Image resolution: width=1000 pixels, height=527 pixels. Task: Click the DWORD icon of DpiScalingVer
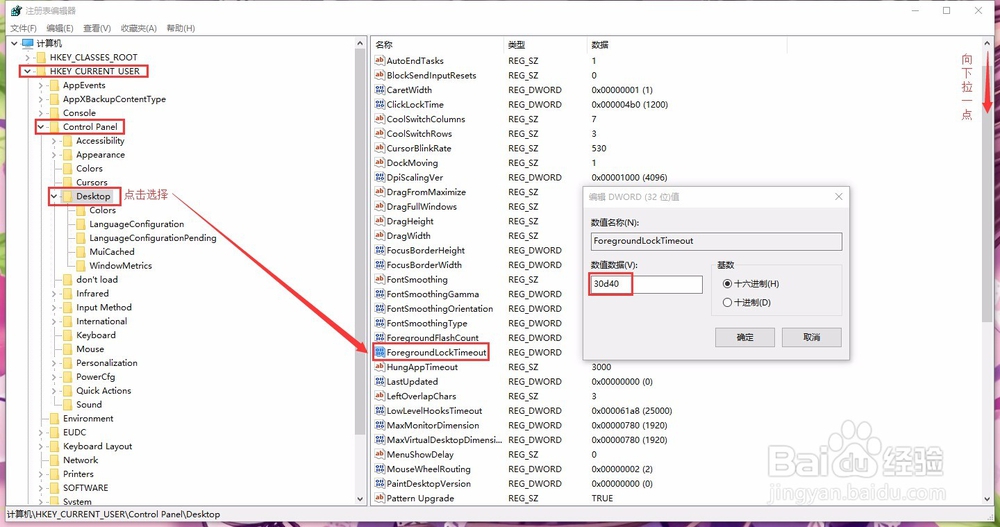pyautogui.click(x=379, y=177)
